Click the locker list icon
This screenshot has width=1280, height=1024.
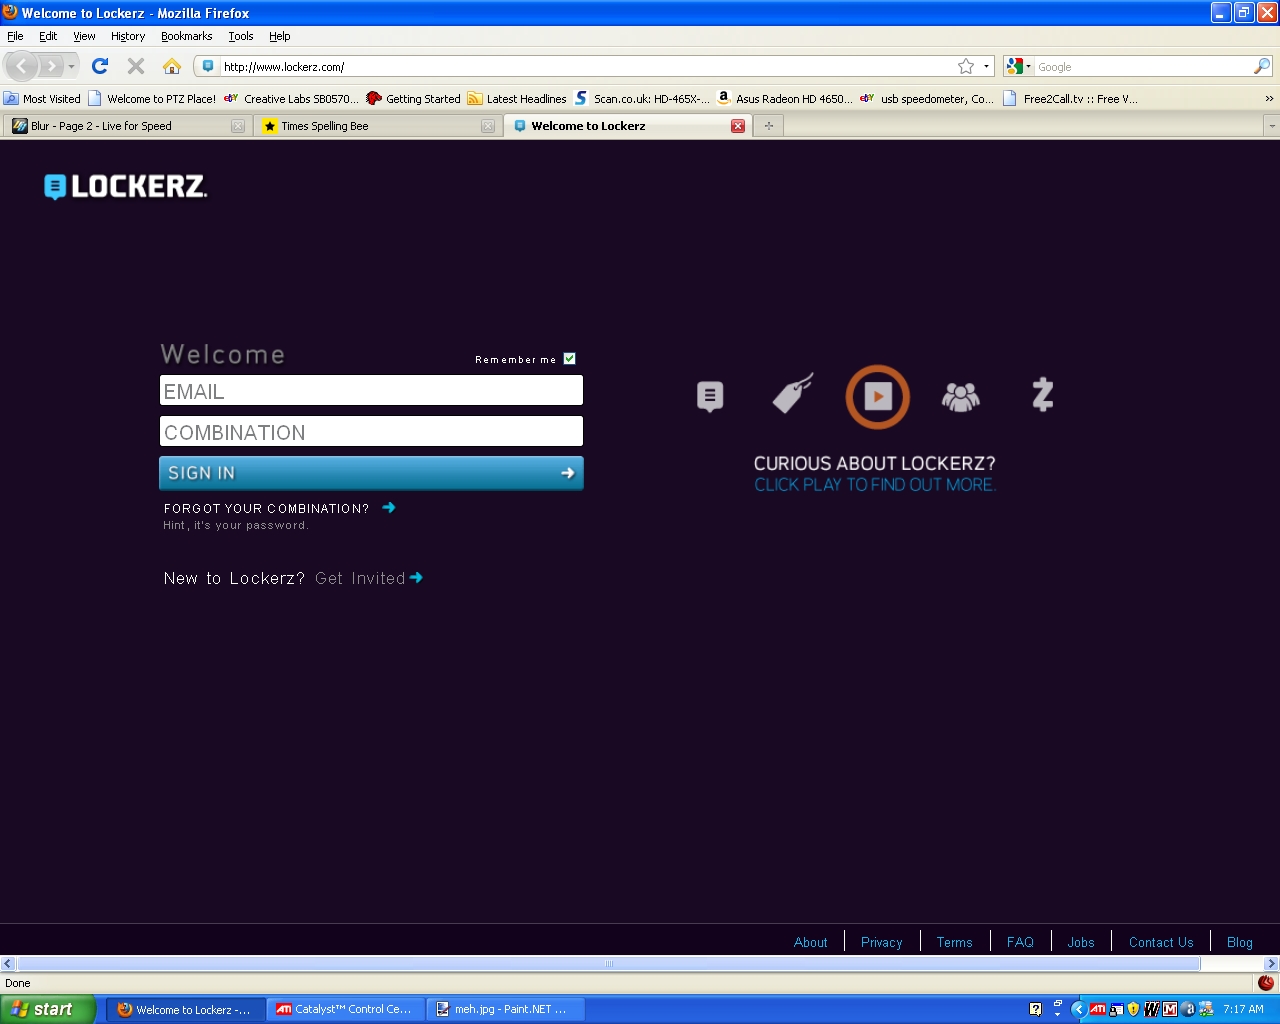click(x=710, y=396)
